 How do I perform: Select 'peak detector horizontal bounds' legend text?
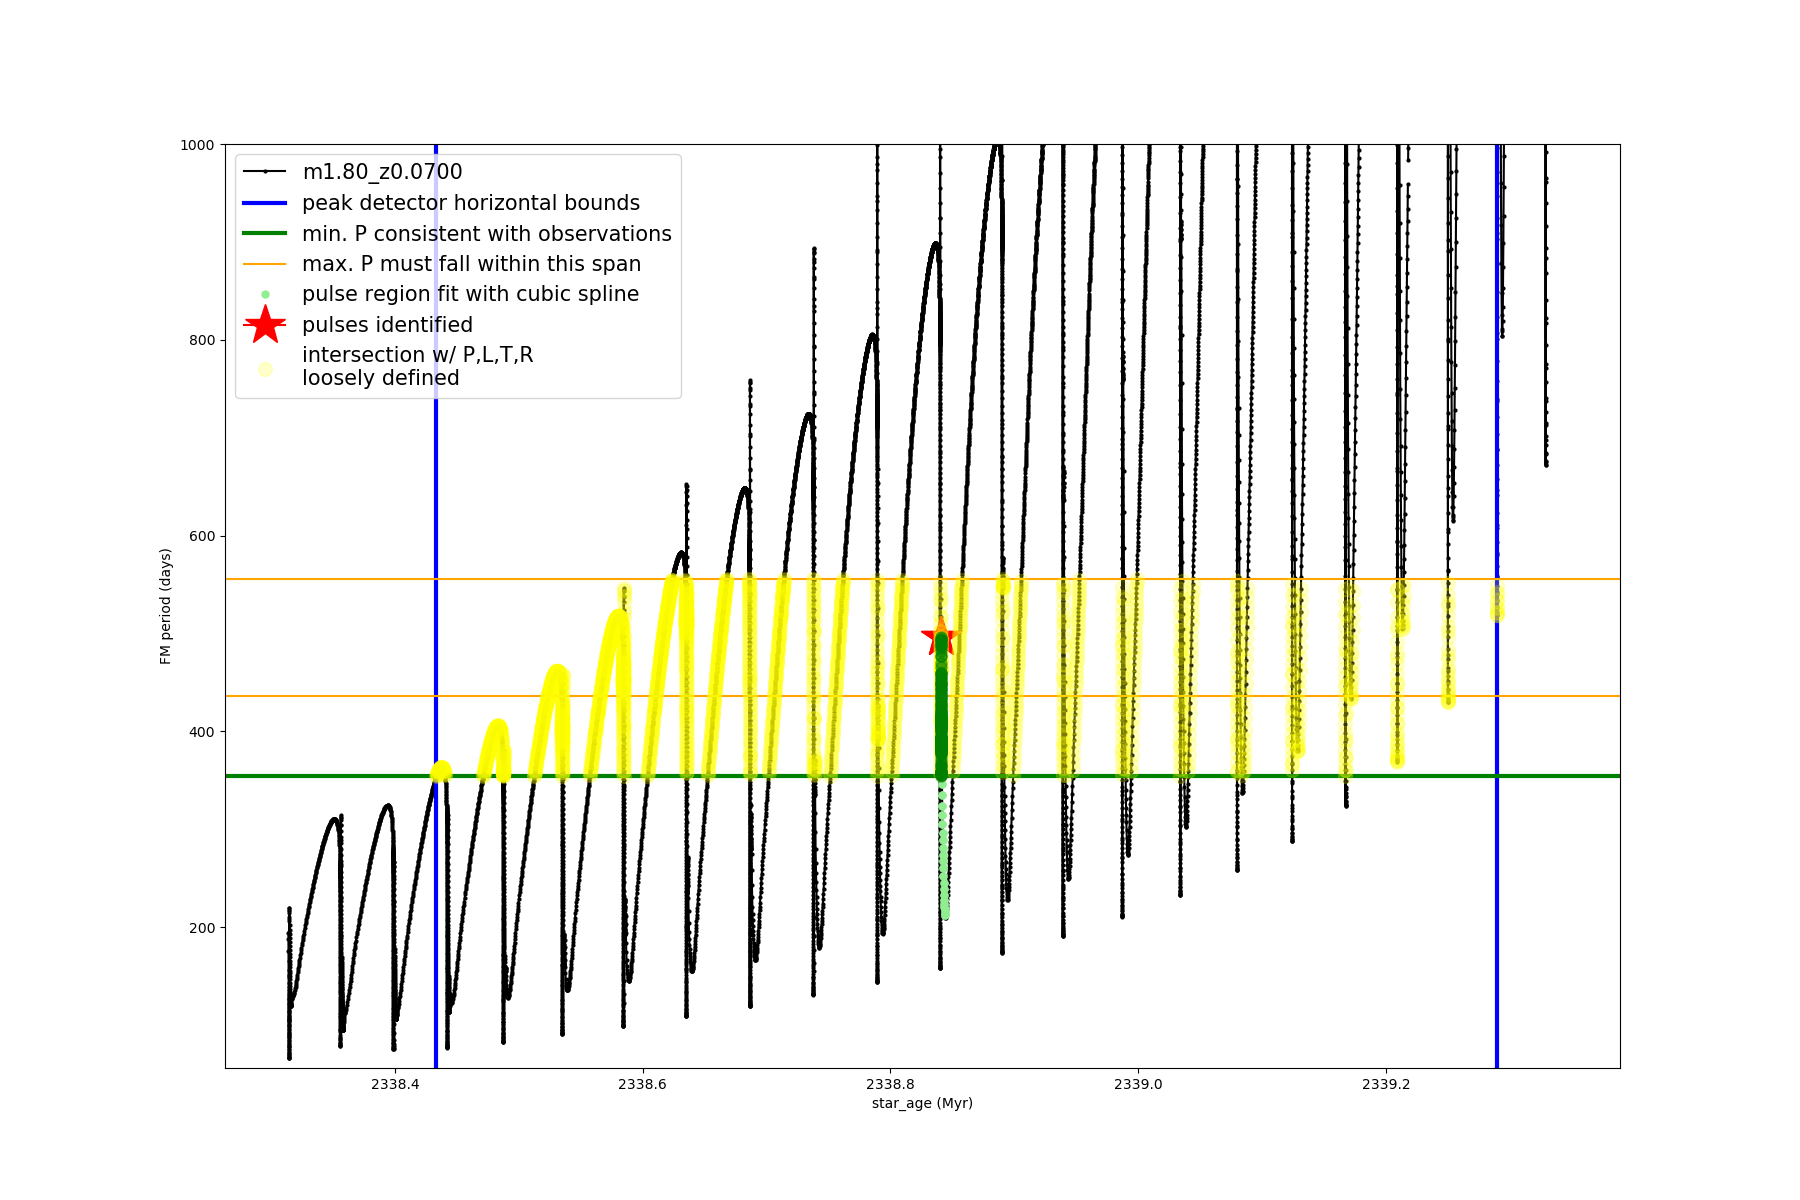[470, 203]
